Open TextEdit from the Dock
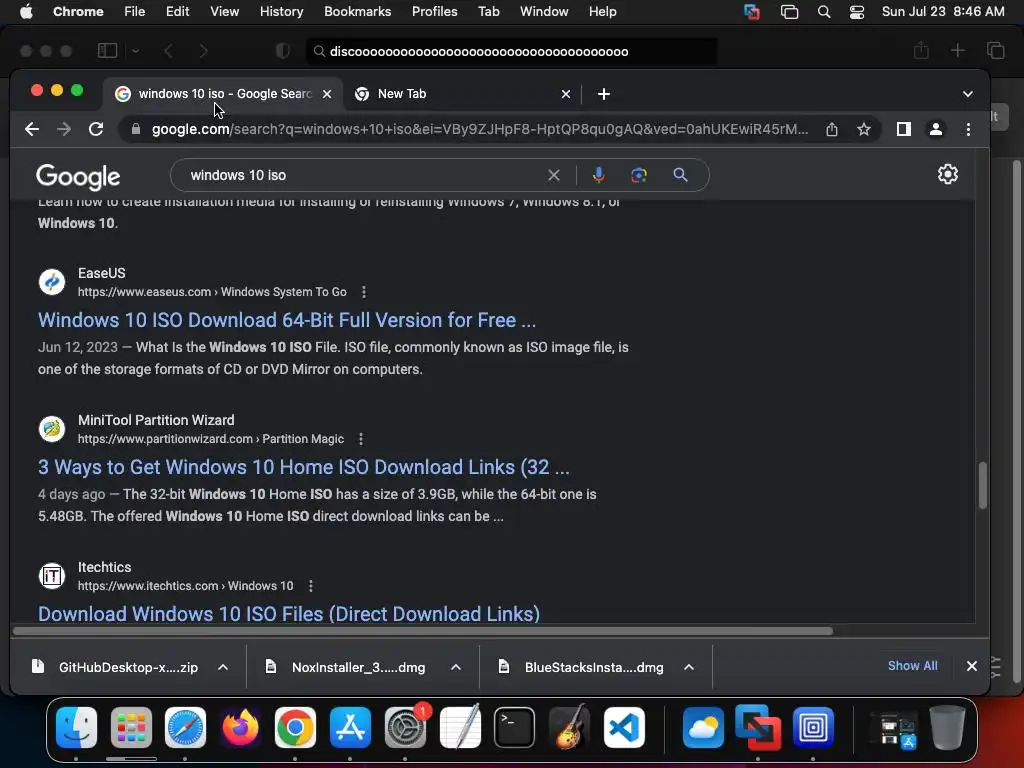The width and height of the screenshot is (1024, 768). [460, 727]
